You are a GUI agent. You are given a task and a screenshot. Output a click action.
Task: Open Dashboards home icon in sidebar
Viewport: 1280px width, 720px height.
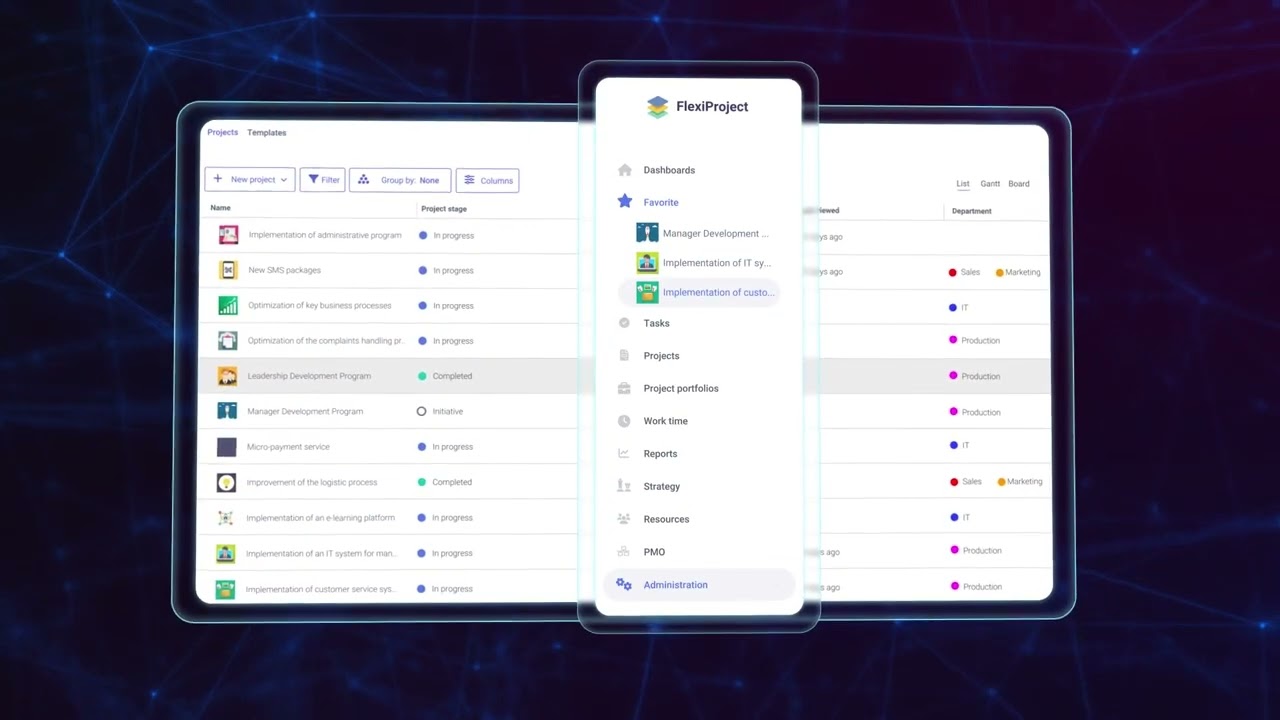625,170
